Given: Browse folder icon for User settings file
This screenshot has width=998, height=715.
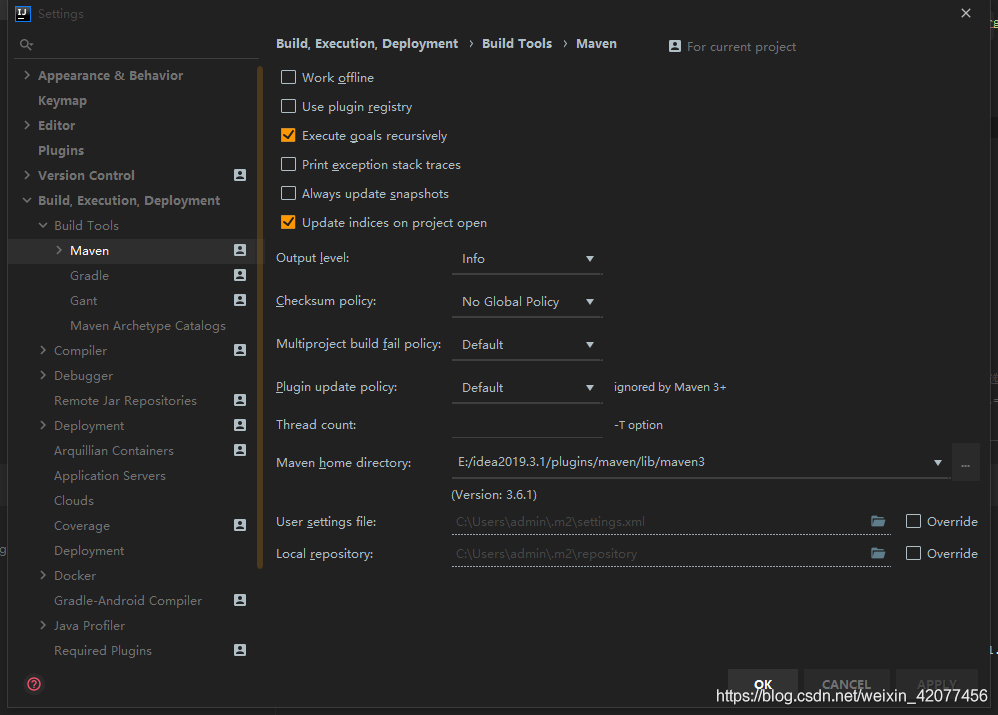Looking at the screenshot, I should click(878, 521).
